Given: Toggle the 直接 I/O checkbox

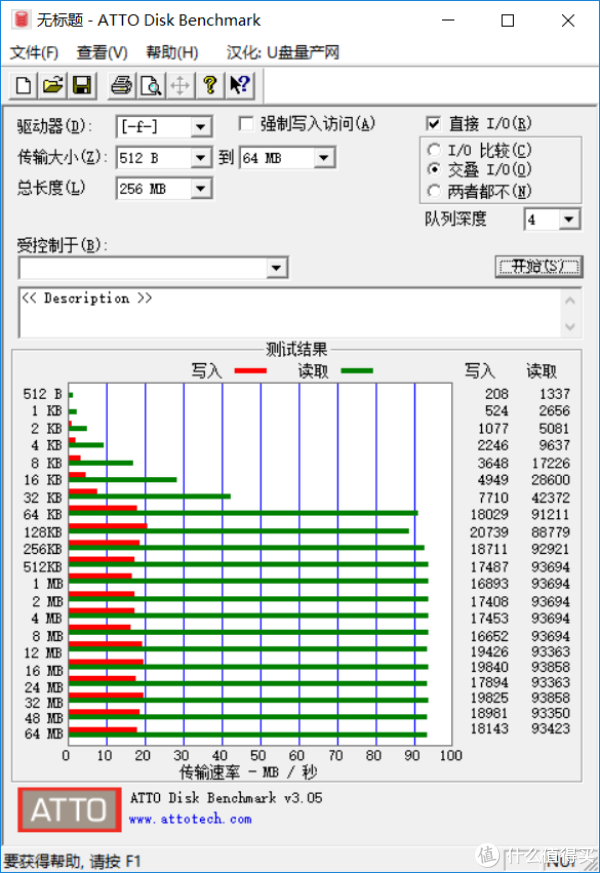Looking at the screenshot, I should tap(433, 124).
